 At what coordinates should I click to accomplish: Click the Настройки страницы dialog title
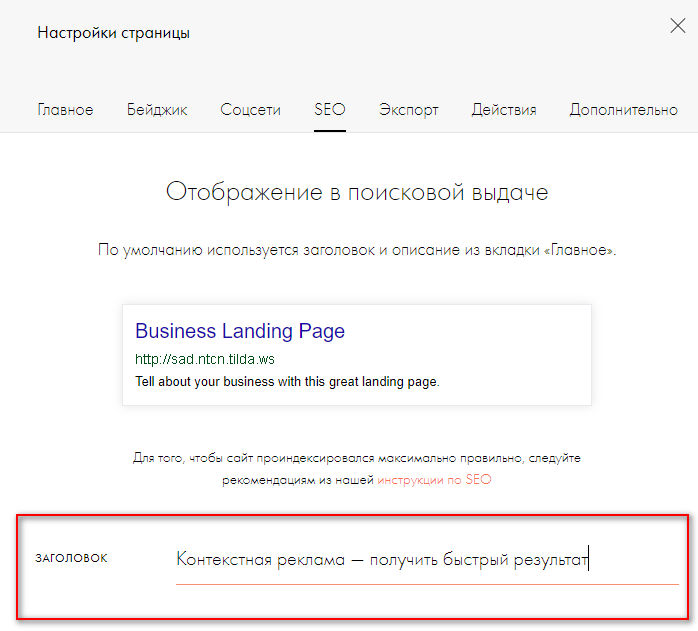(113, 33)
